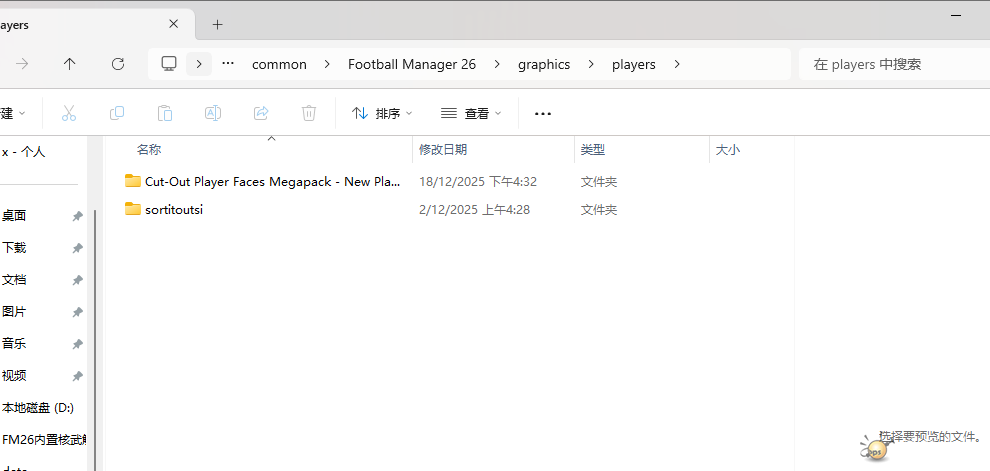990x471 pixels.
Task: Open the 排序 sort dropdown
Action: 382,113
